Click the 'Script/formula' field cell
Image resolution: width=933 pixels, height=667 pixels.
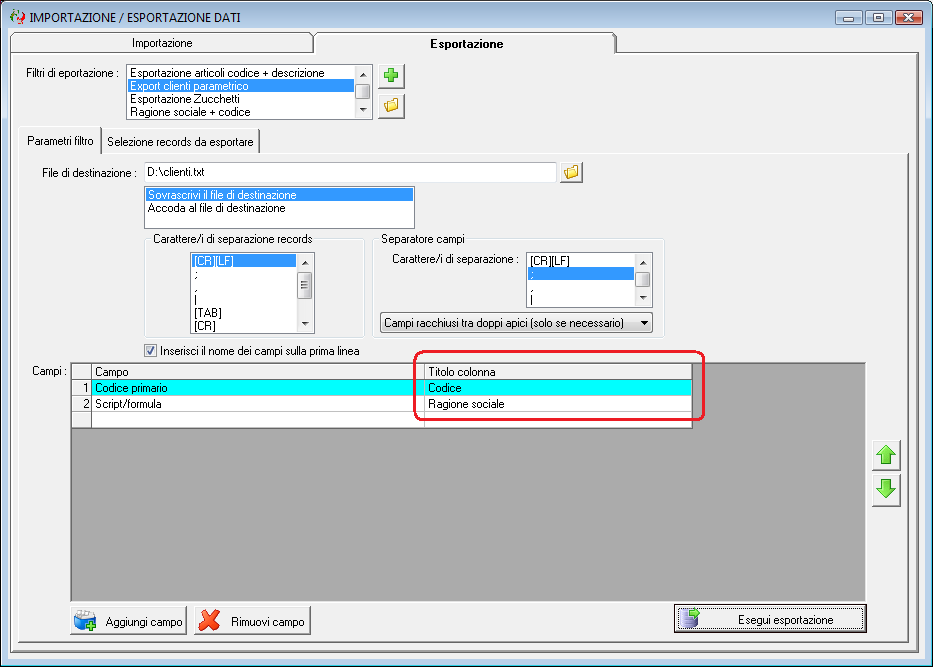pyautogui.click(x=258, y=404)
